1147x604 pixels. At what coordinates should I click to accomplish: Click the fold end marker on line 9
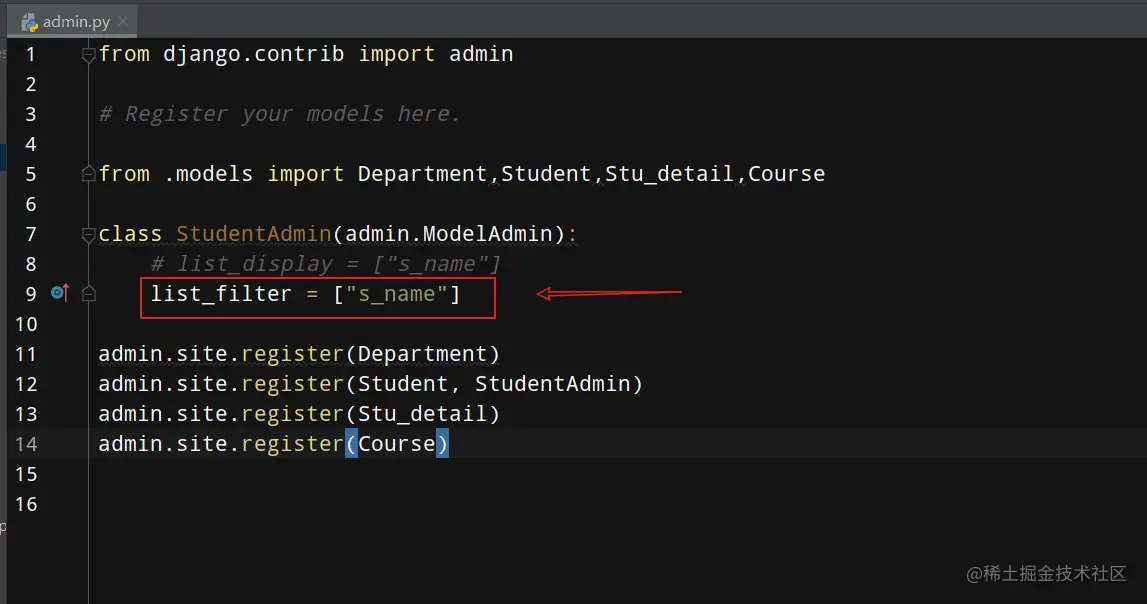[89, 294]
